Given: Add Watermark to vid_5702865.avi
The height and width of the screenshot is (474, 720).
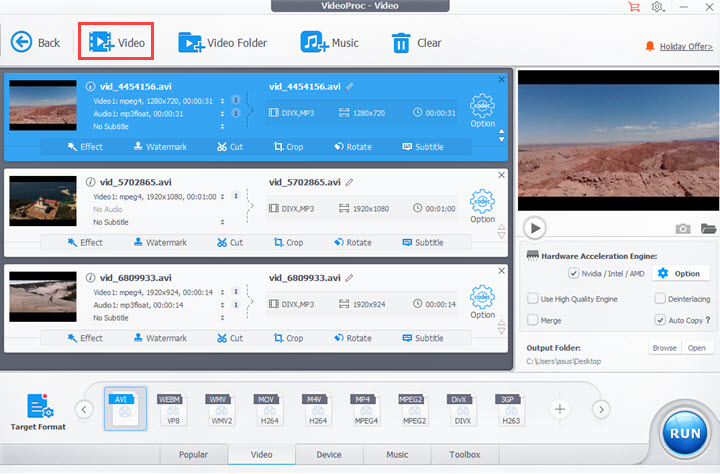Looking at the screenshot, I should (160, 242).
